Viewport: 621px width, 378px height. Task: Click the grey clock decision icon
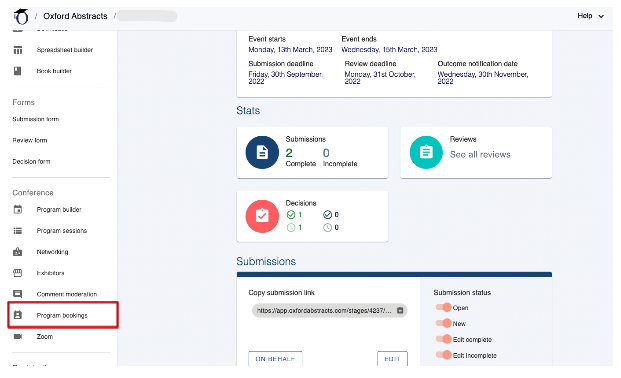[327, 227]
